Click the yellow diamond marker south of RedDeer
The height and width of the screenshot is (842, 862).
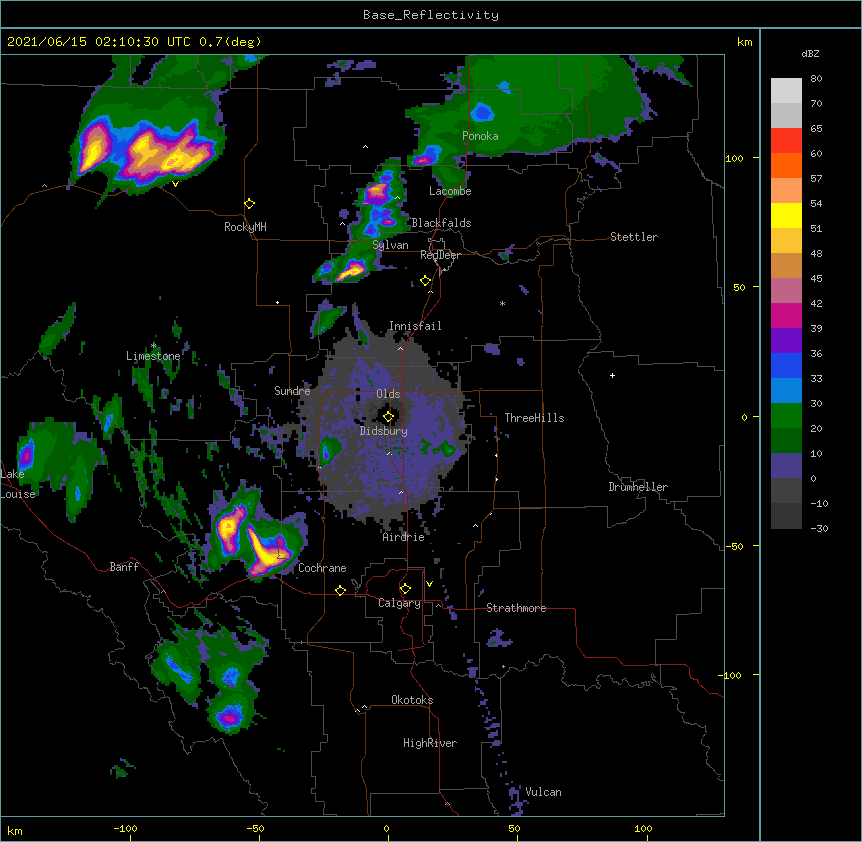425,281
